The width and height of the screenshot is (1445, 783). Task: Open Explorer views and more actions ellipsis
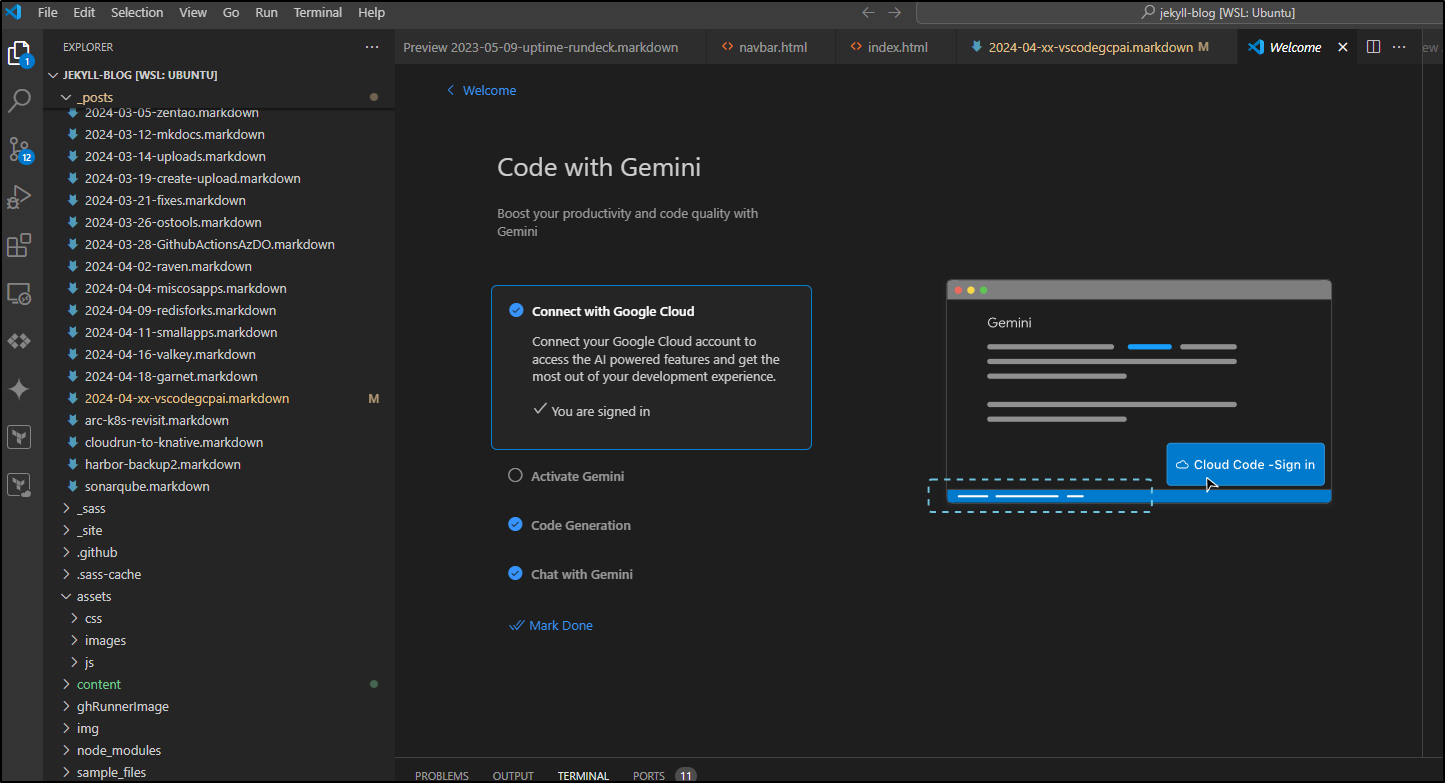[x=372, y=47]
